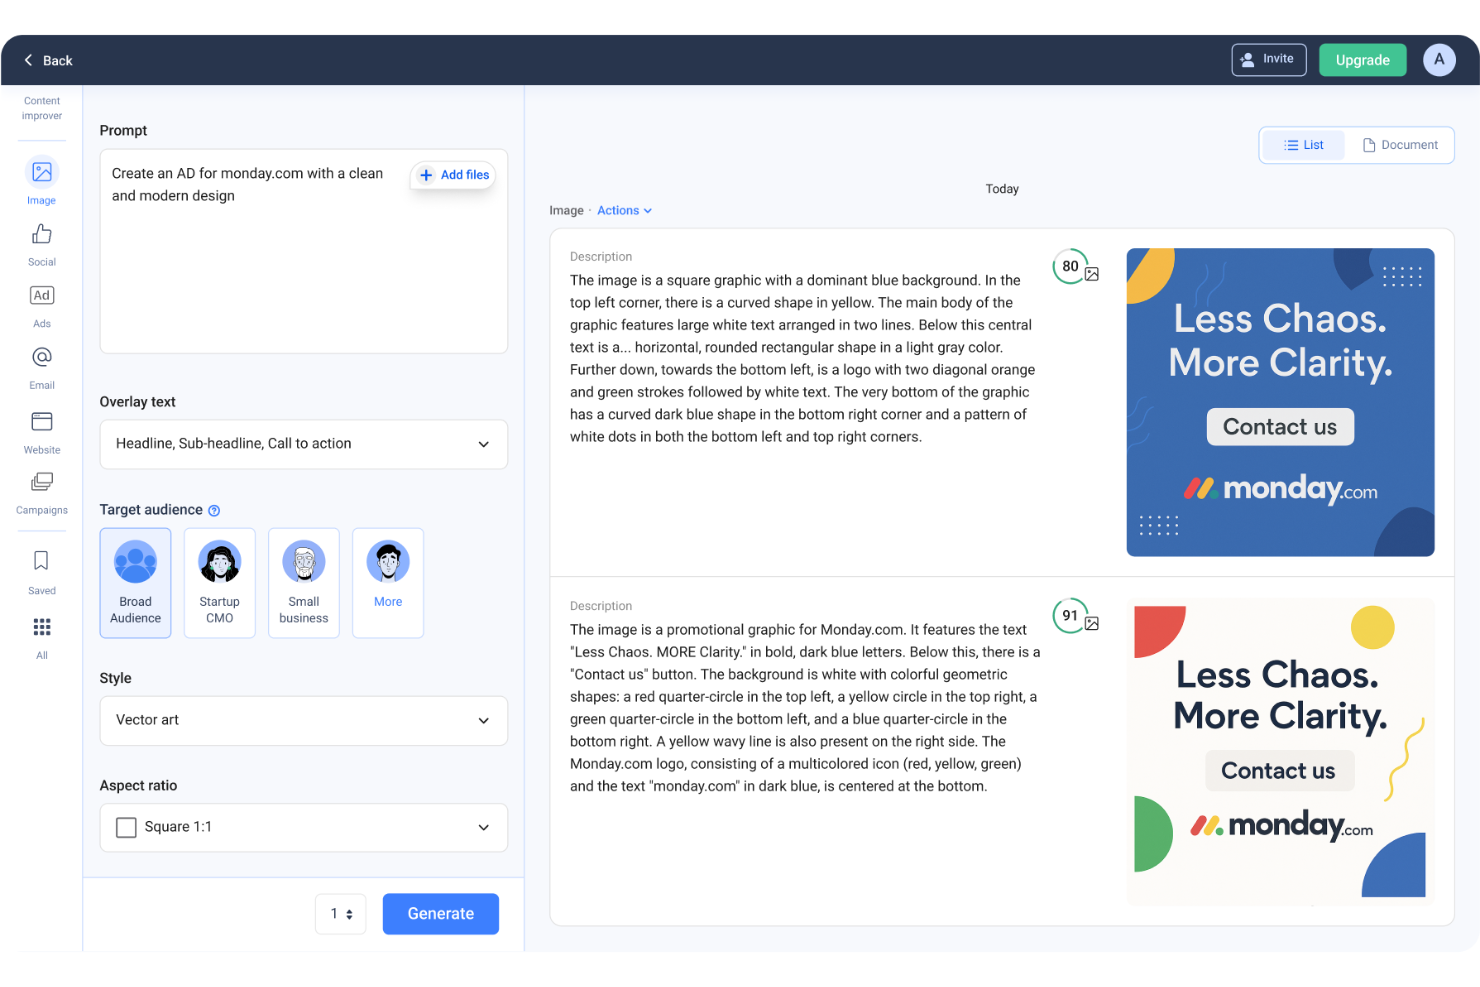Open the Overlay text dropdown
Screen dimensions: 1480x987
[304, 444]
